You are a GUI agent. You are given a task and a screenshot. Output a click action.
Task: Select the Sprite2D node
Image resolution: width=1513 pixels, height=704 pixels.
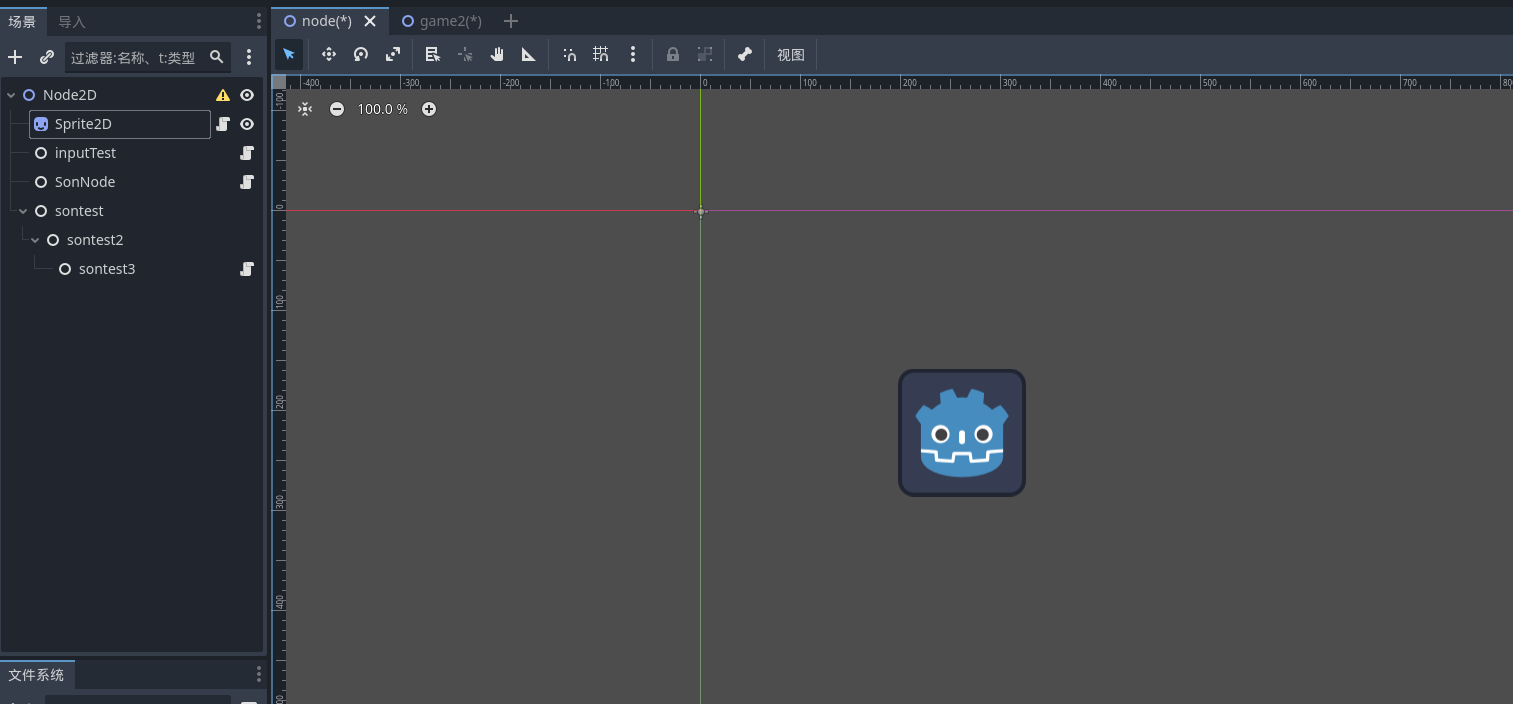tap(83, 124)
